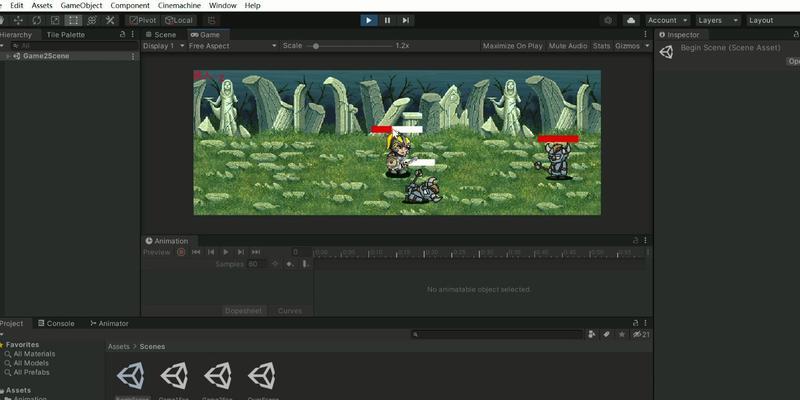Select the Rect tool
The width and height of the screenshot is (800, 400).
click(x=73, y=20)
